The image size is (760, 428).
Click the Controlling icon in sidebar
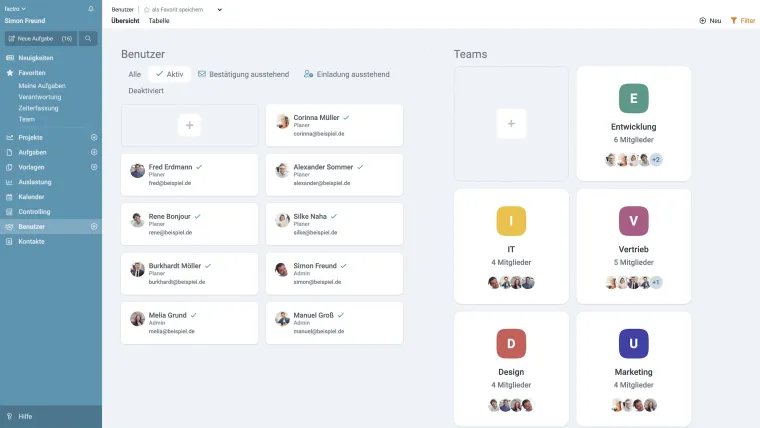pos(10,212)
